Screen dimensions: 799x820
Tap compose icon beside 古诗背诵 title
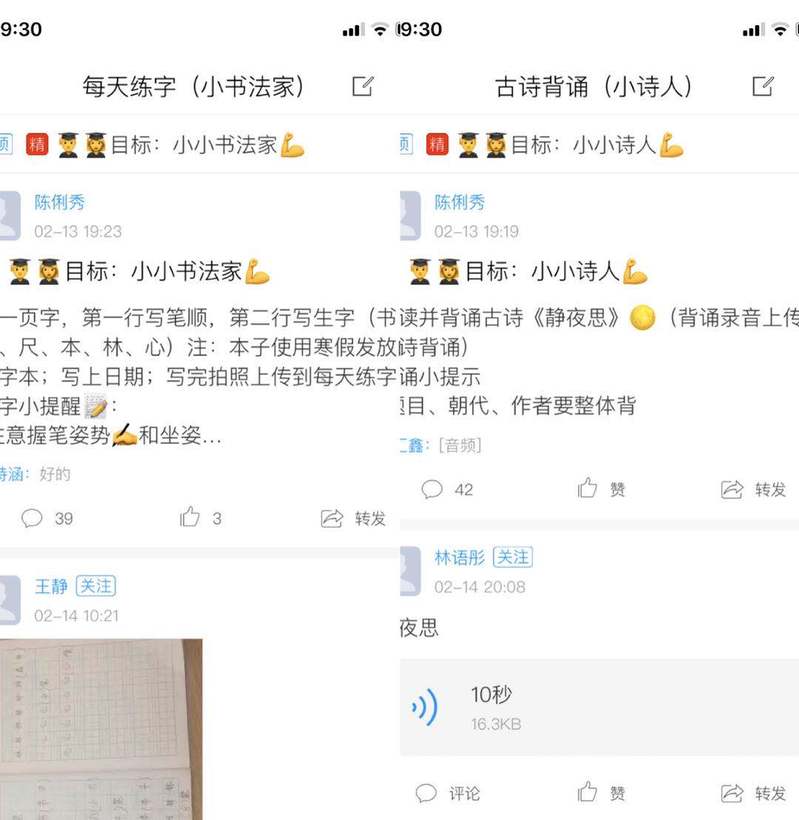(762, 86)
